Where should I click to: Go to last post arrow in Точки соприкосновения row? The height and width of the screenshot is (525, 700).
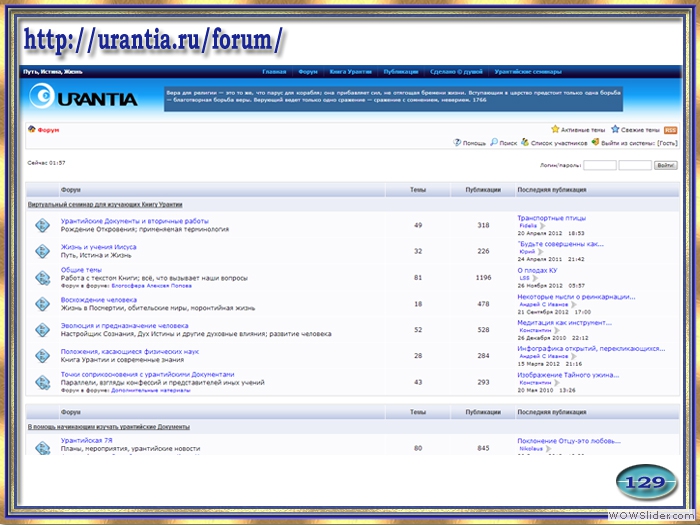[557, 383]
